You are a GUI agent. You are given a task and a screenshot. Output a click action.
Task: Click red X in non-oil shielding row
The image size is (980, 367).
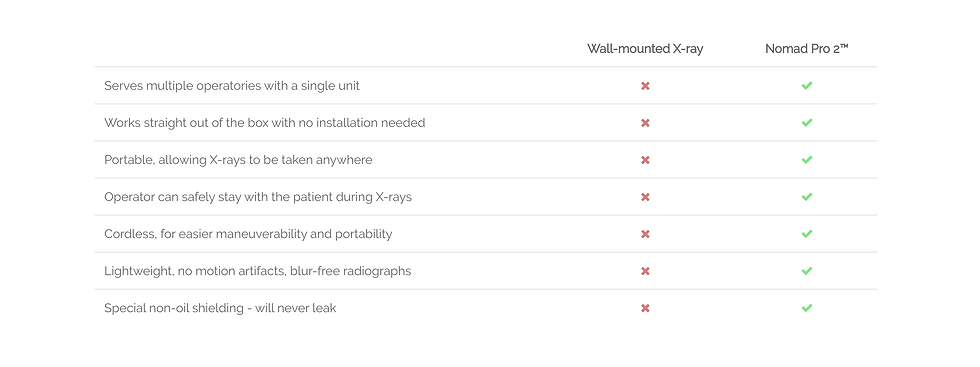click(x=645, y=308)
